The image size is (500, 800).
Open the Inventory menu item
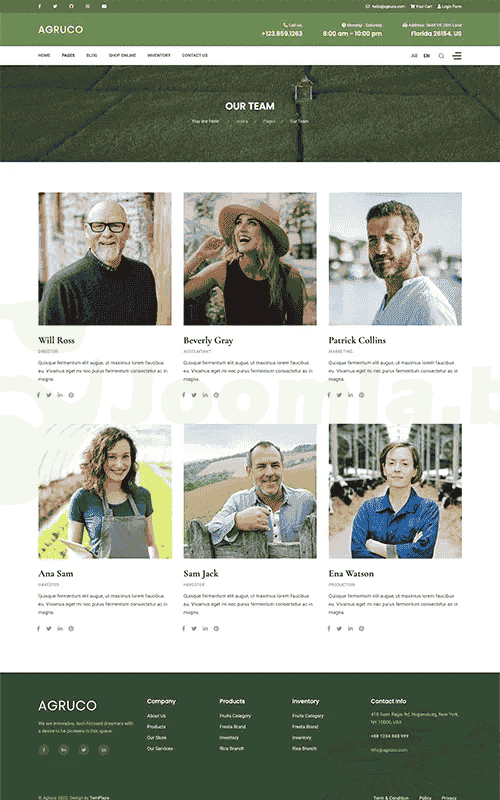click(159, 55)
